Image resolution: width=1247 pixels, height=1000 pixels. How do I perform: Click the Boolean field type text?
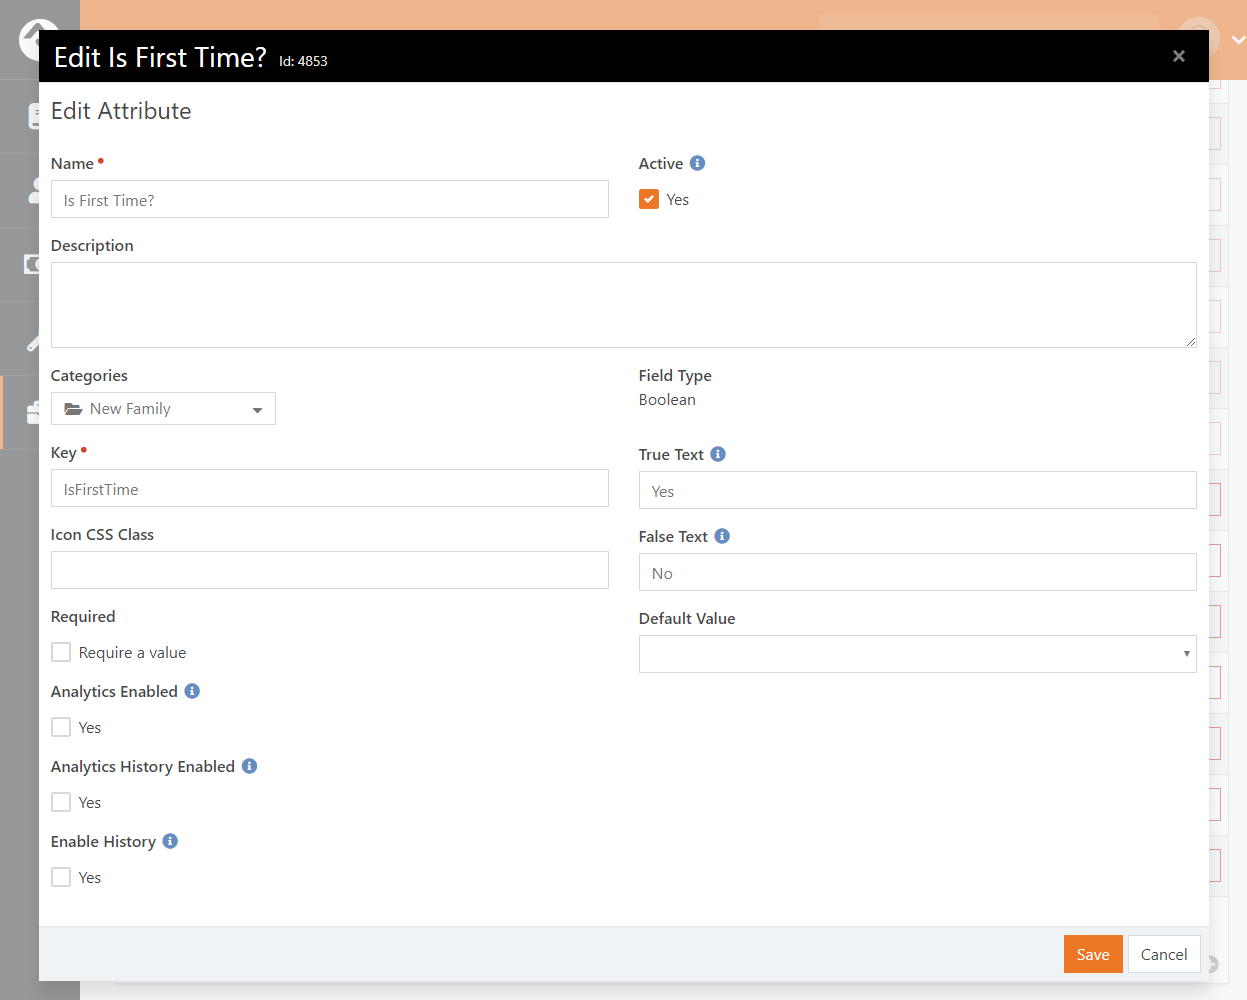click(667, 399)
